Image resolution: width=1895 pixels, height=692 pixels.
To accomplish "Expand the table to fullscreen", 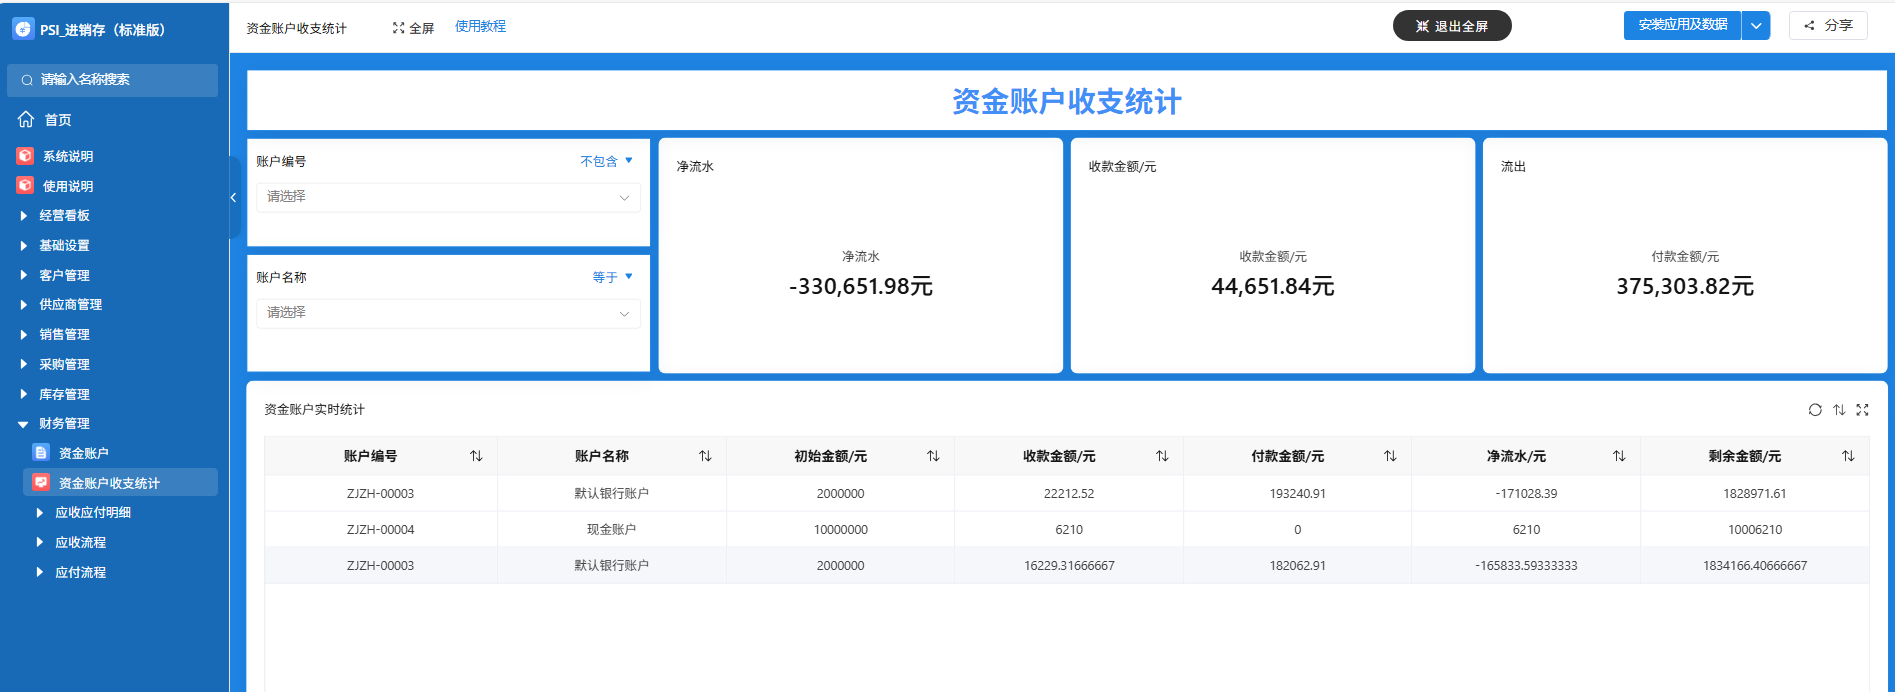I will (x=1862, y=410).
